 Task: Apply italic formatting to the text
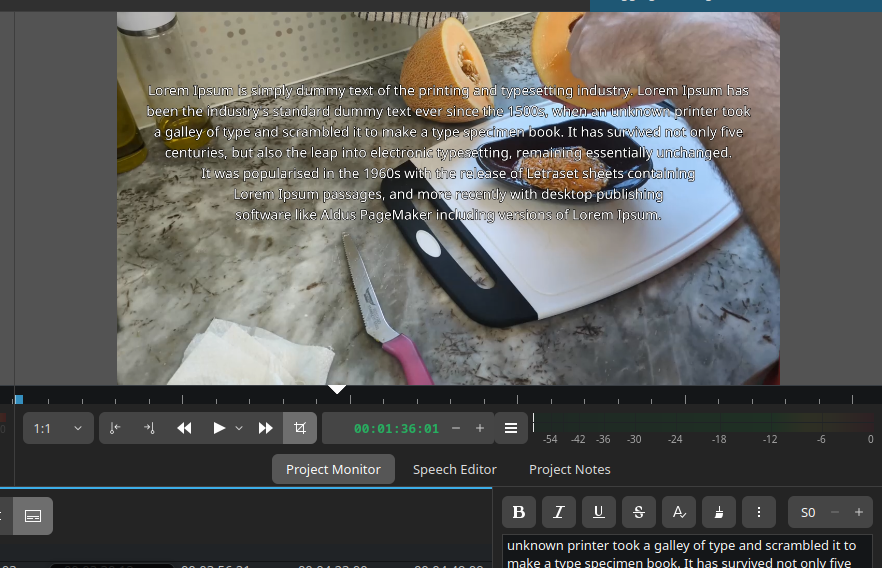(559, 512)
